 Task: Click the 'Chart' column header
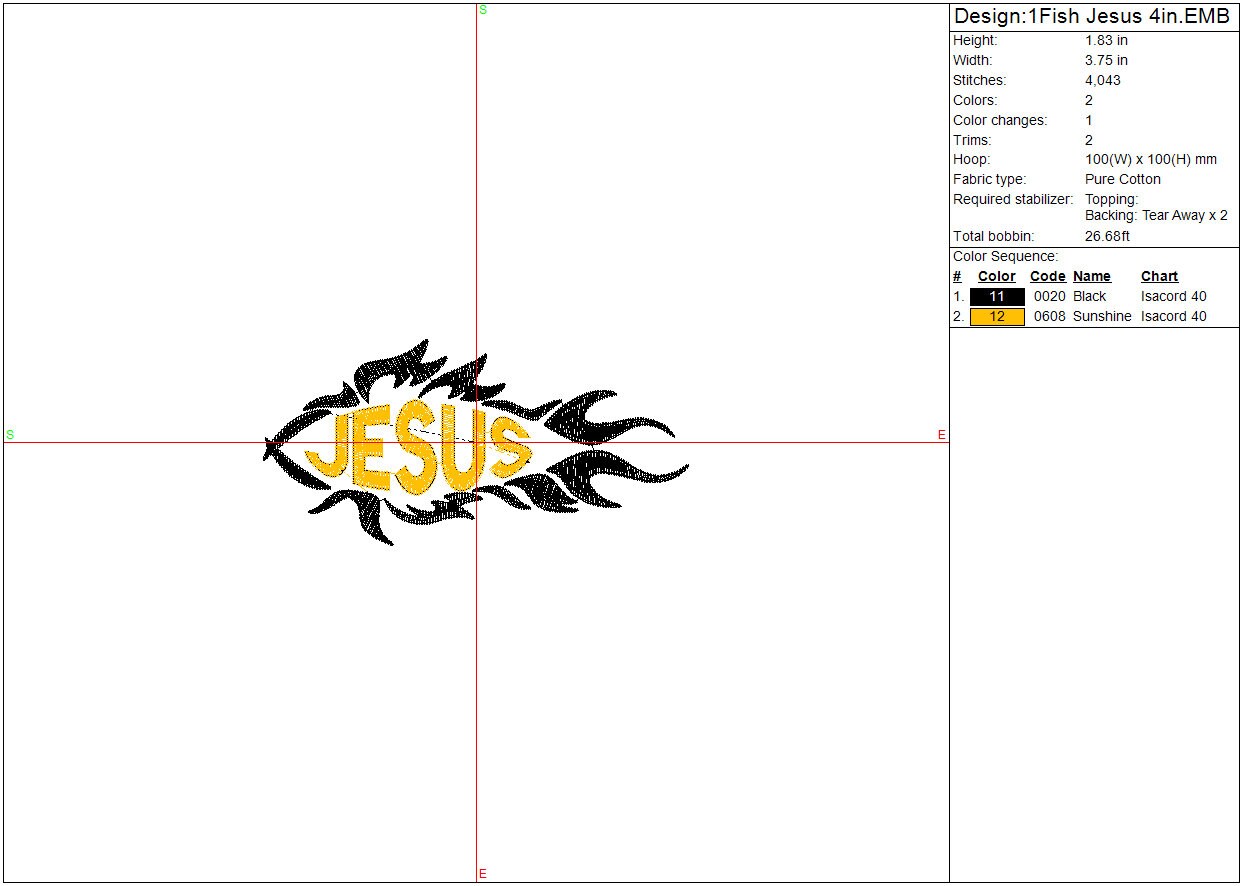click(1159, 277)
